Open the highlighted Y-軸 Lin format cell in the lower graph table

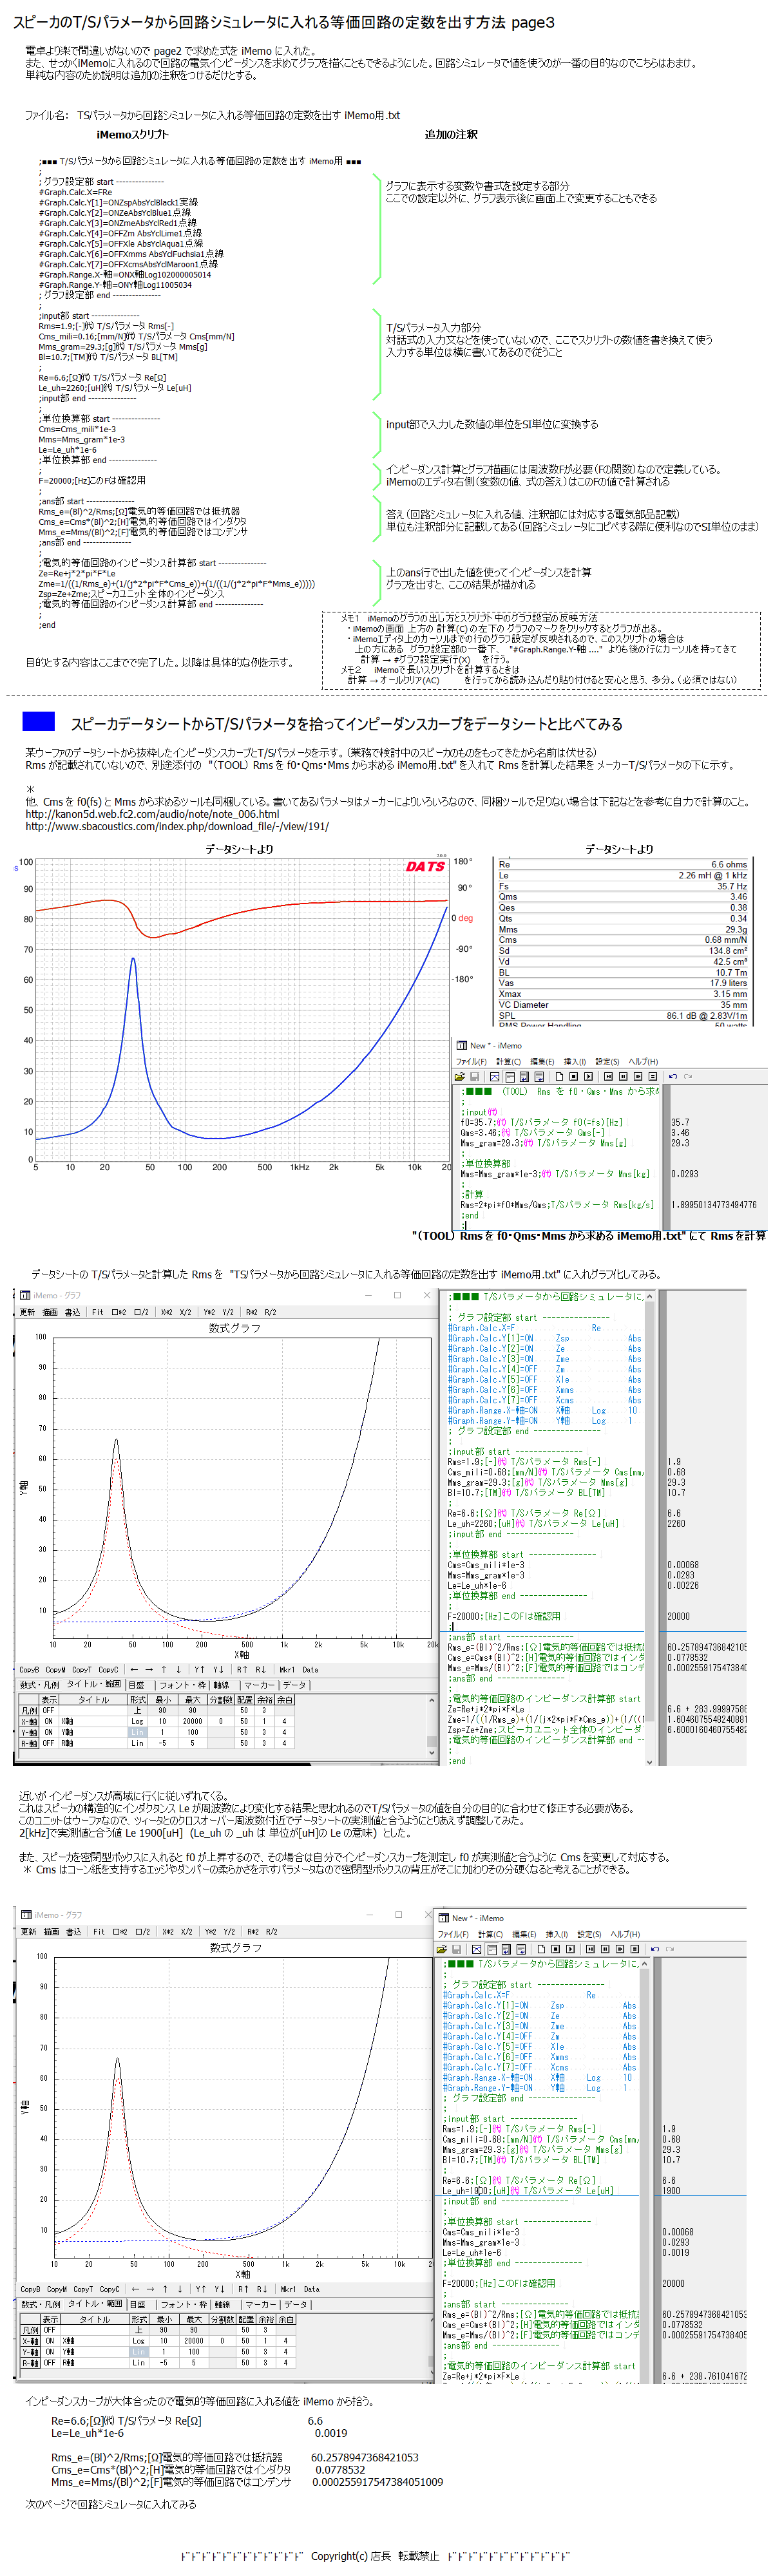[x=138, y=2351]
